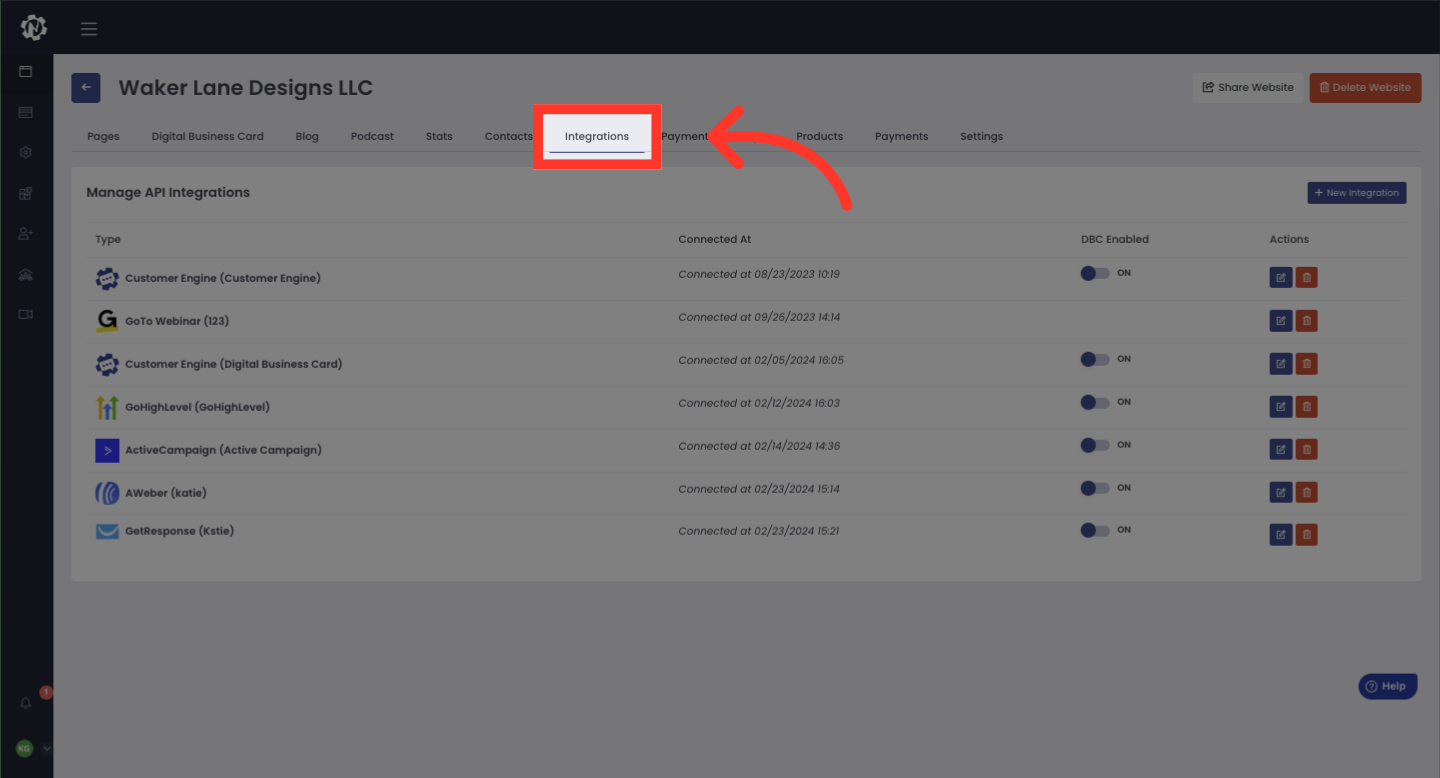Viewport: 1440px width, 778px height.
Task: Select the Integrations tab
Action: pos(597,136)
